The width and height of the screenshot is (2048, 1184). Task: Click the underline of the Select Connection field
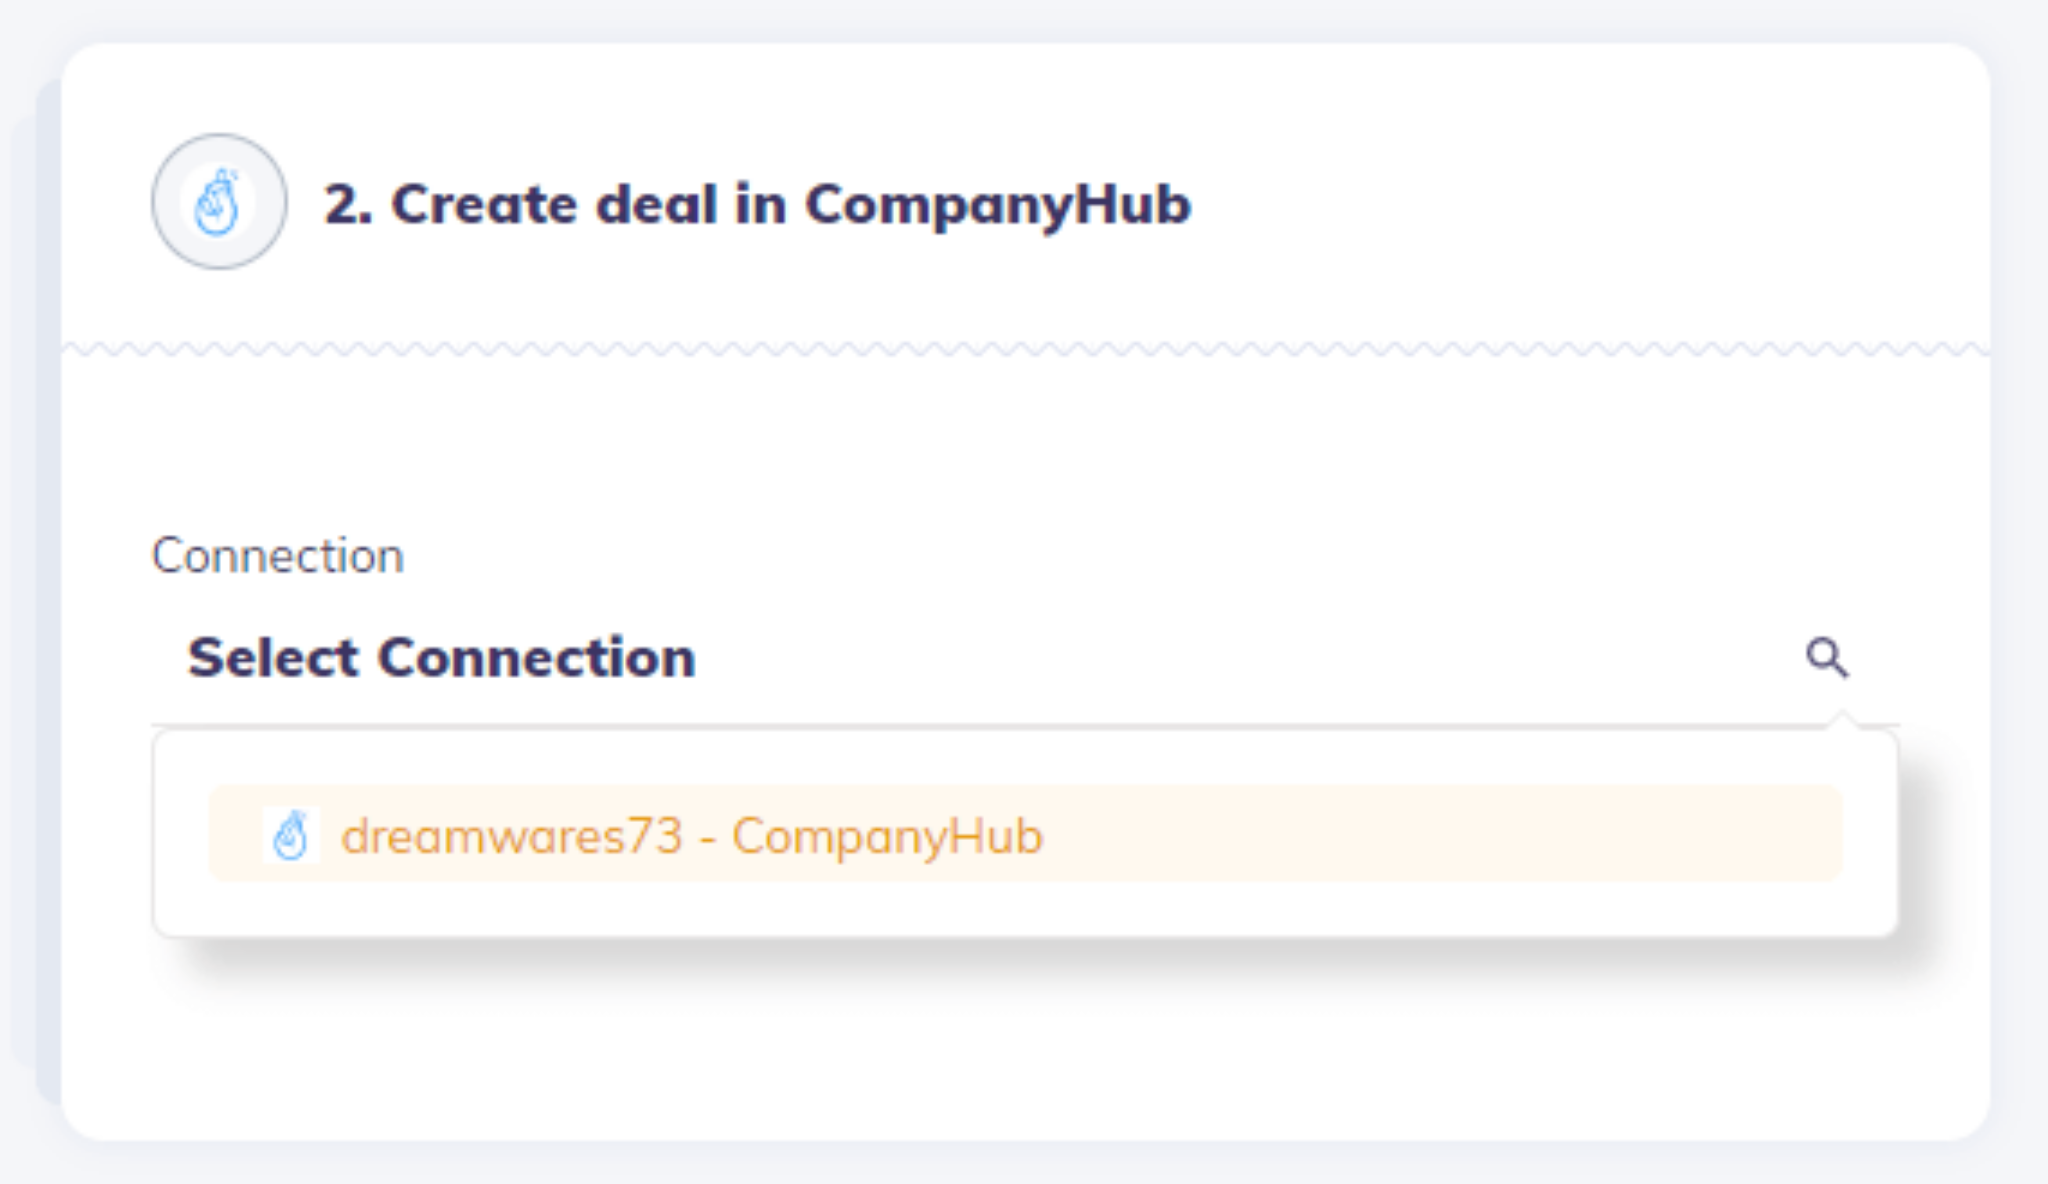1025,724
